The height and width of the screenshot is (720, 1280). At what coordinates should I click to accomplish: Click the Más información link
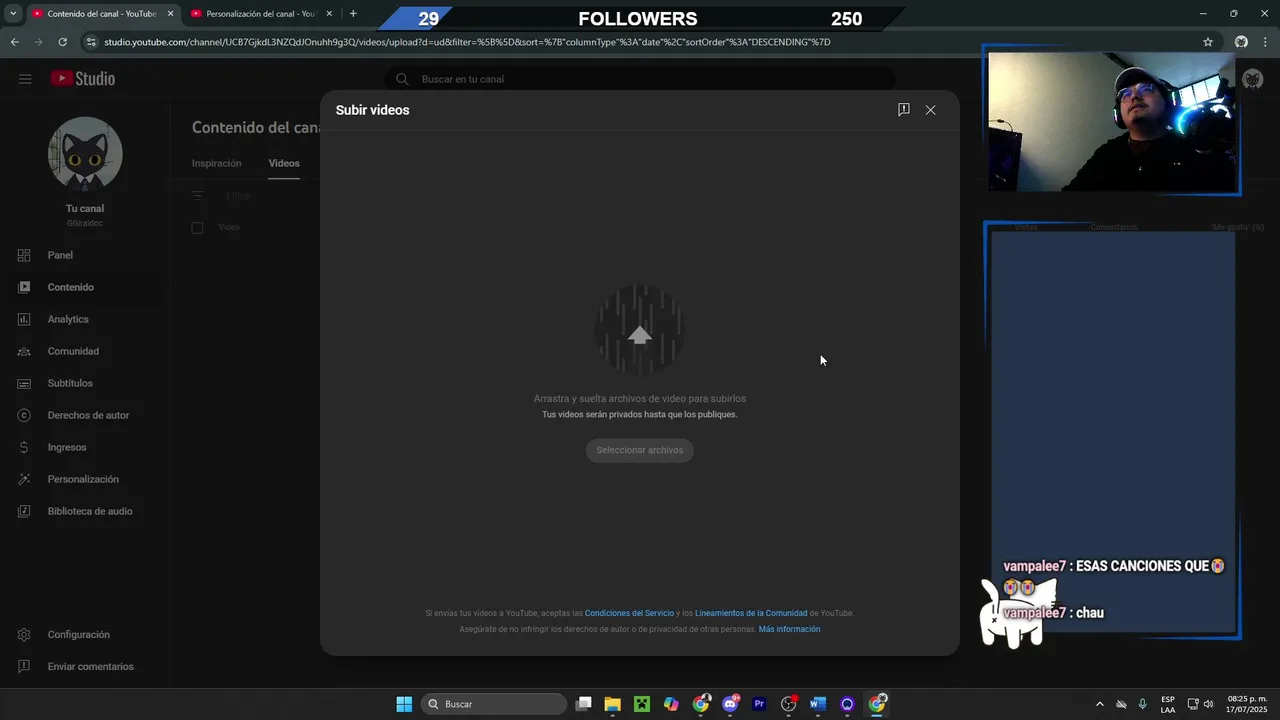(789, 629)
